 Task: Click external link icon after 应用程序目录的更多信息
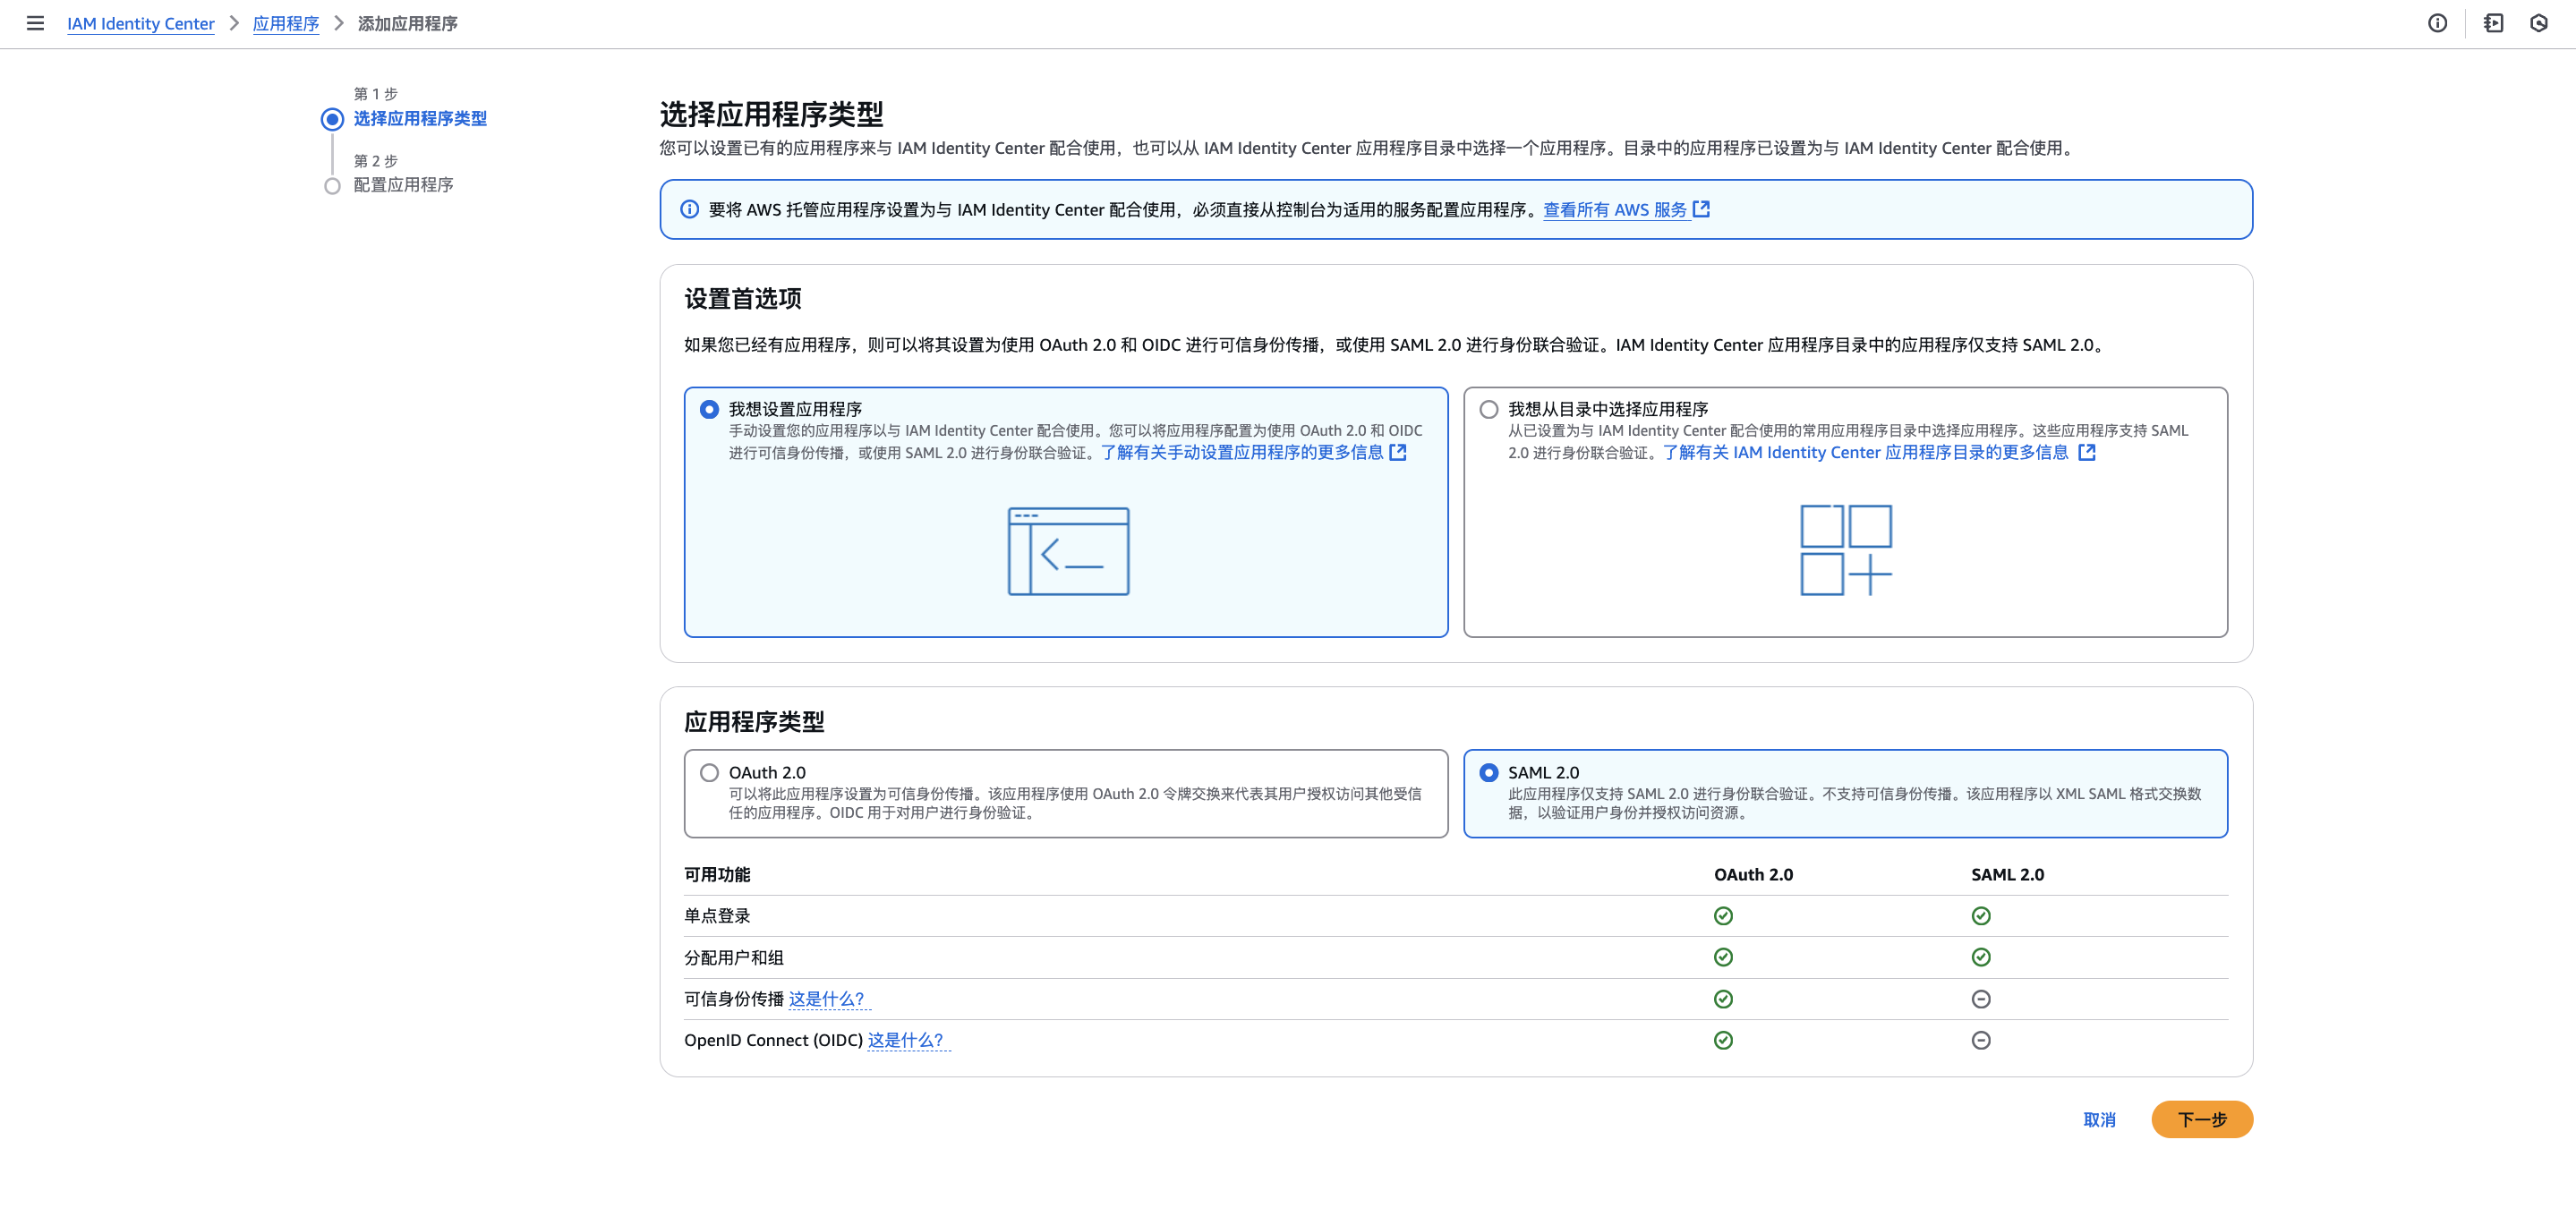coord(2086,452)
